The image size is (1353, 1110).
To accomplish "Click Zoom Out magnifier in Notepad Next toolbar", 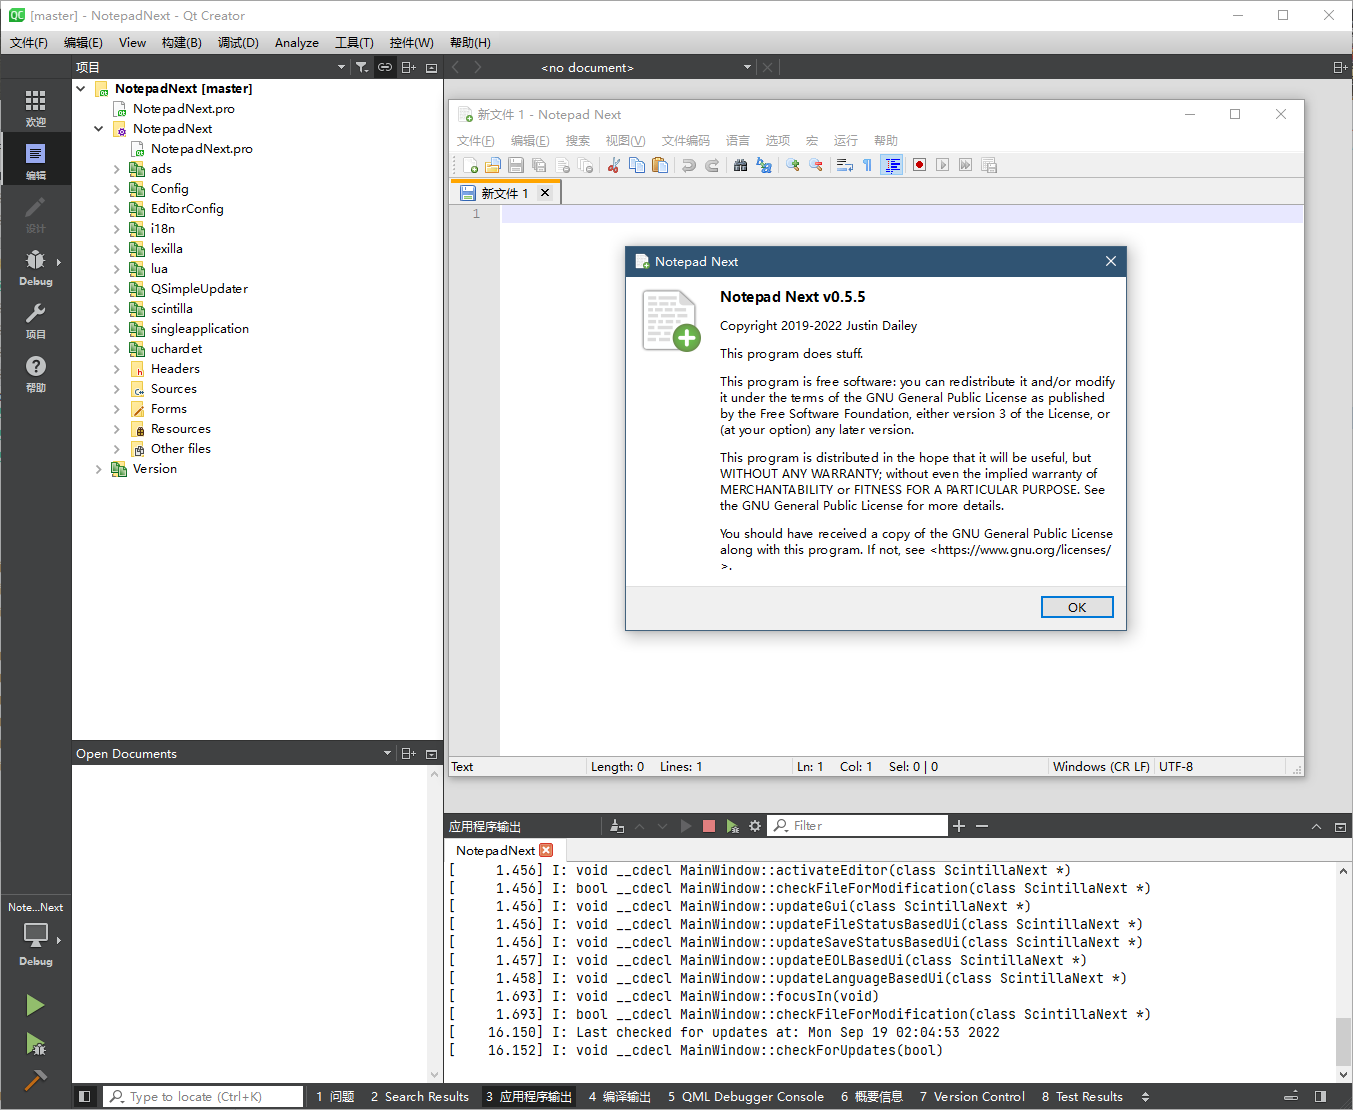I will 816,165.
